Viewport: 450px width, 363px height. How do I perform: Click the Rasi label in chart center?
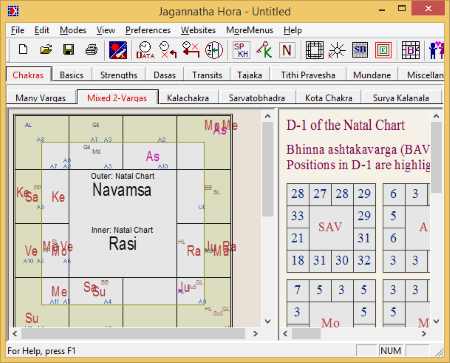click(123, 244)
